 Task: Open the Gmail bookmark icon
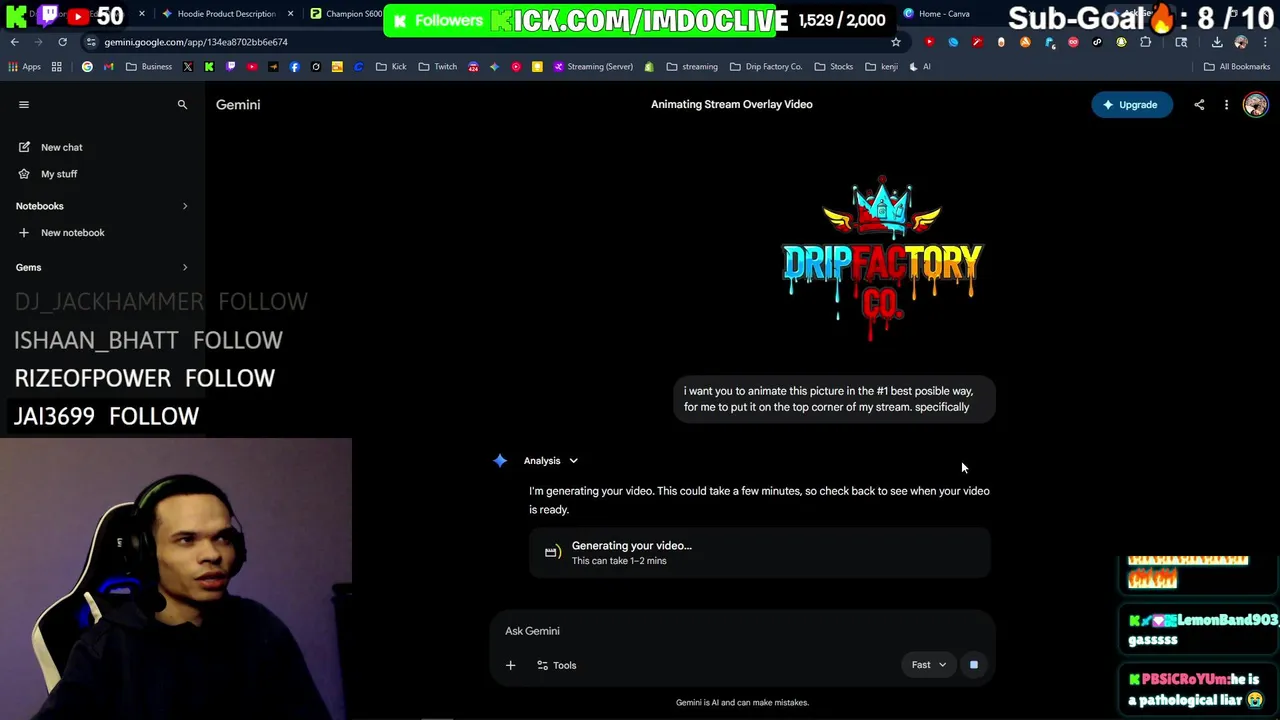(x=108, y=67)
